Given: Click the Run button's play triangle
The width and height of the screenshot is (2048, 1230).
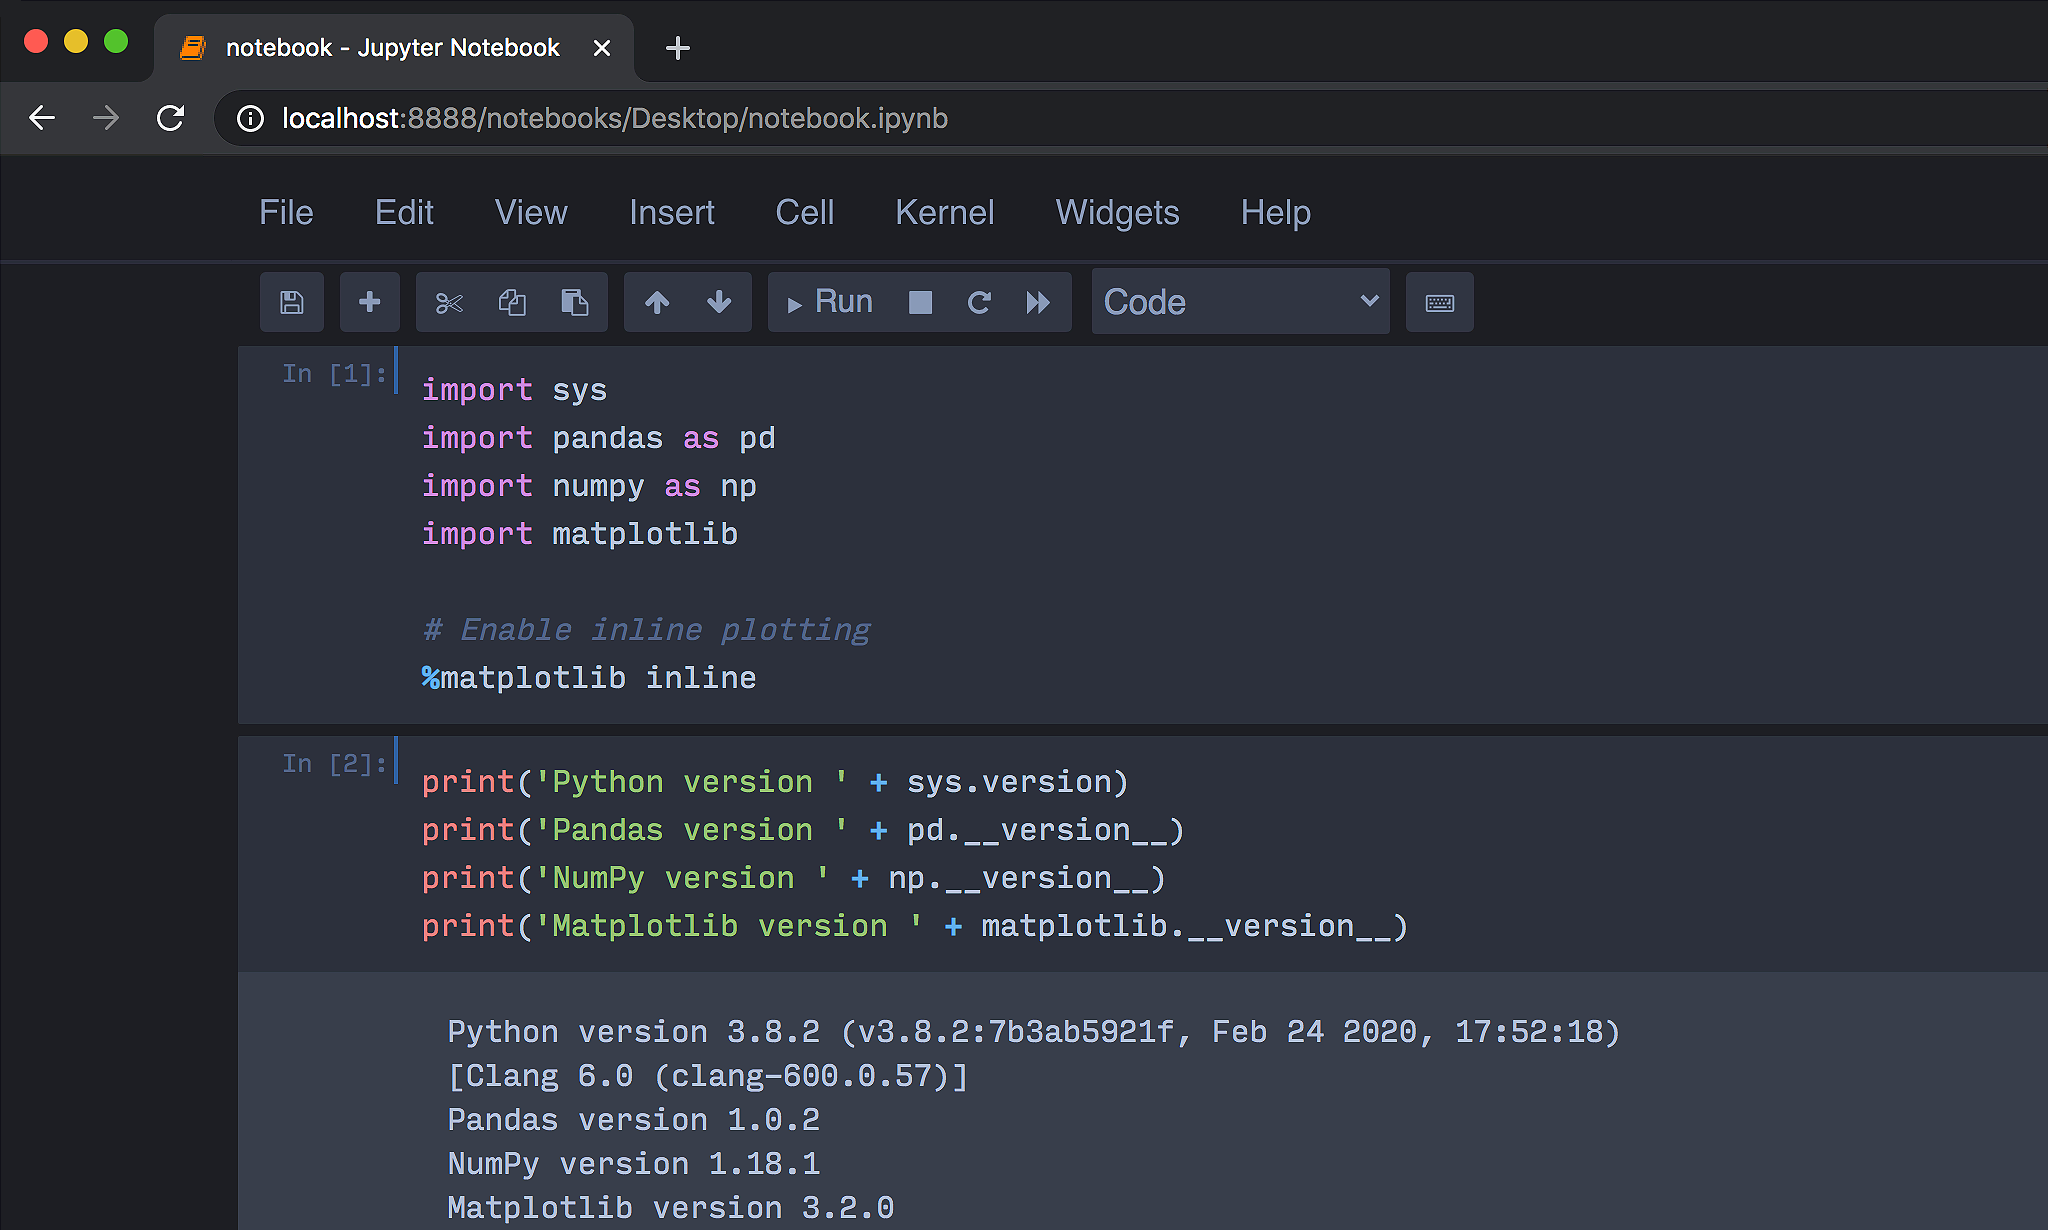Looking at the screenshot, I should (795, 301).
